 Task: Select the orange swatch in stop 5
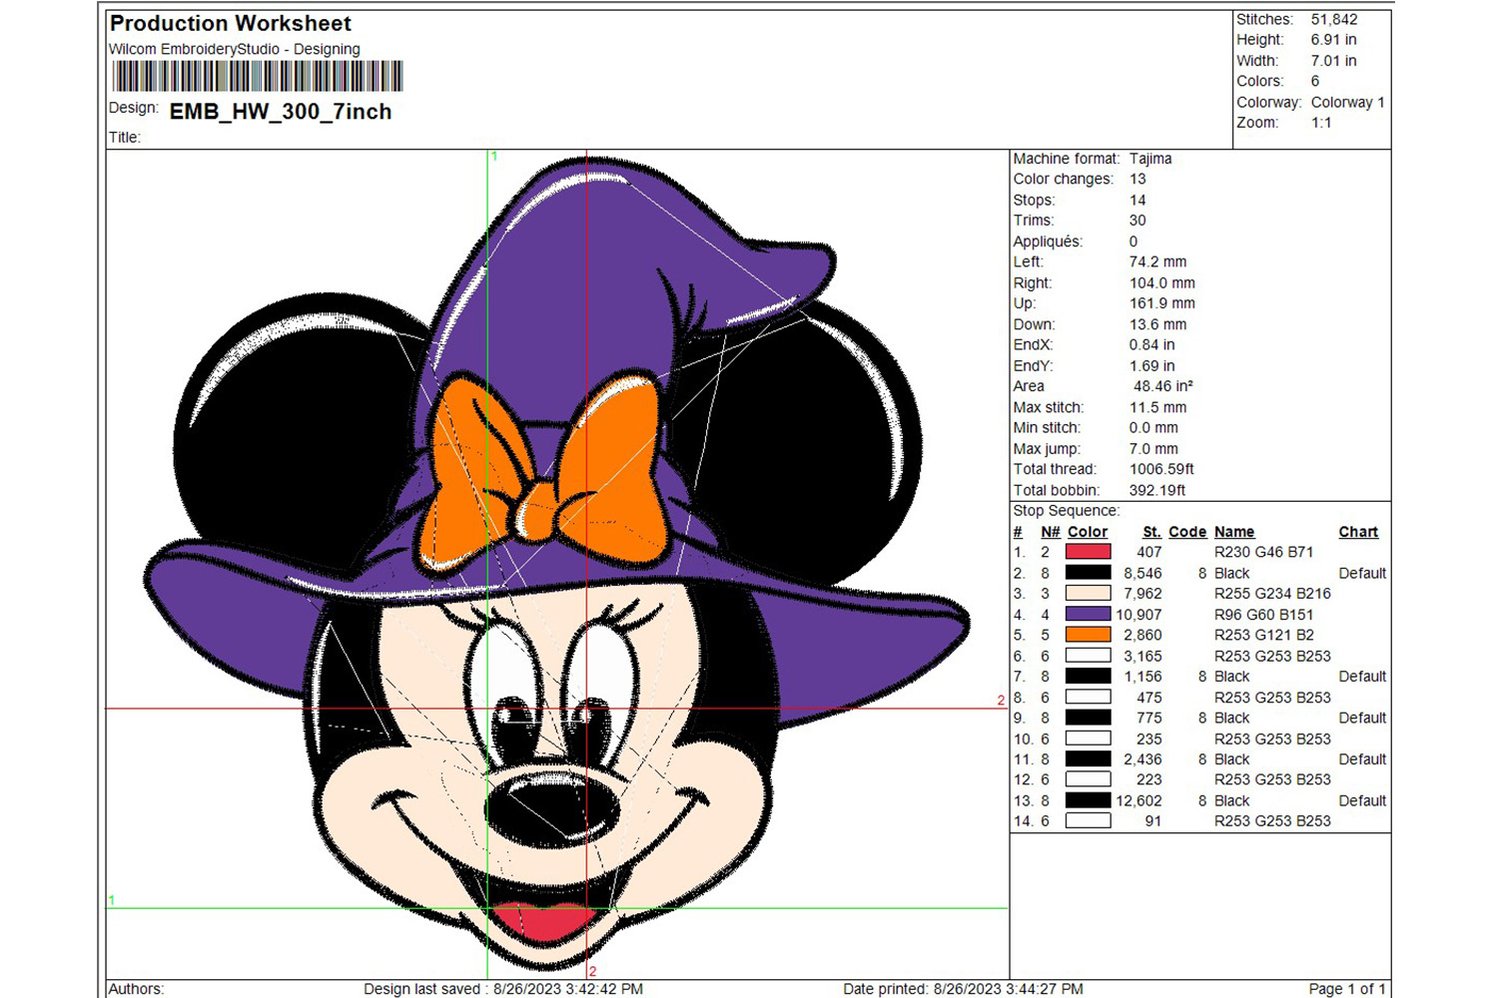coord(1088,635)
